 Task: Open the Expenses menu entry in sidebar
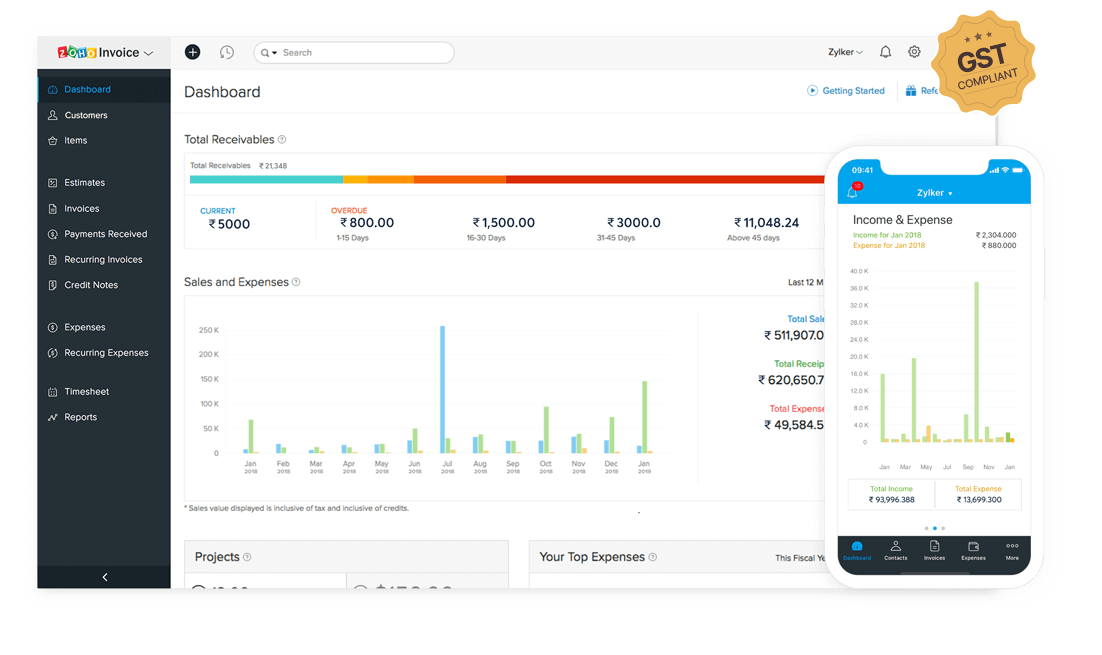[x=104, y=328]
